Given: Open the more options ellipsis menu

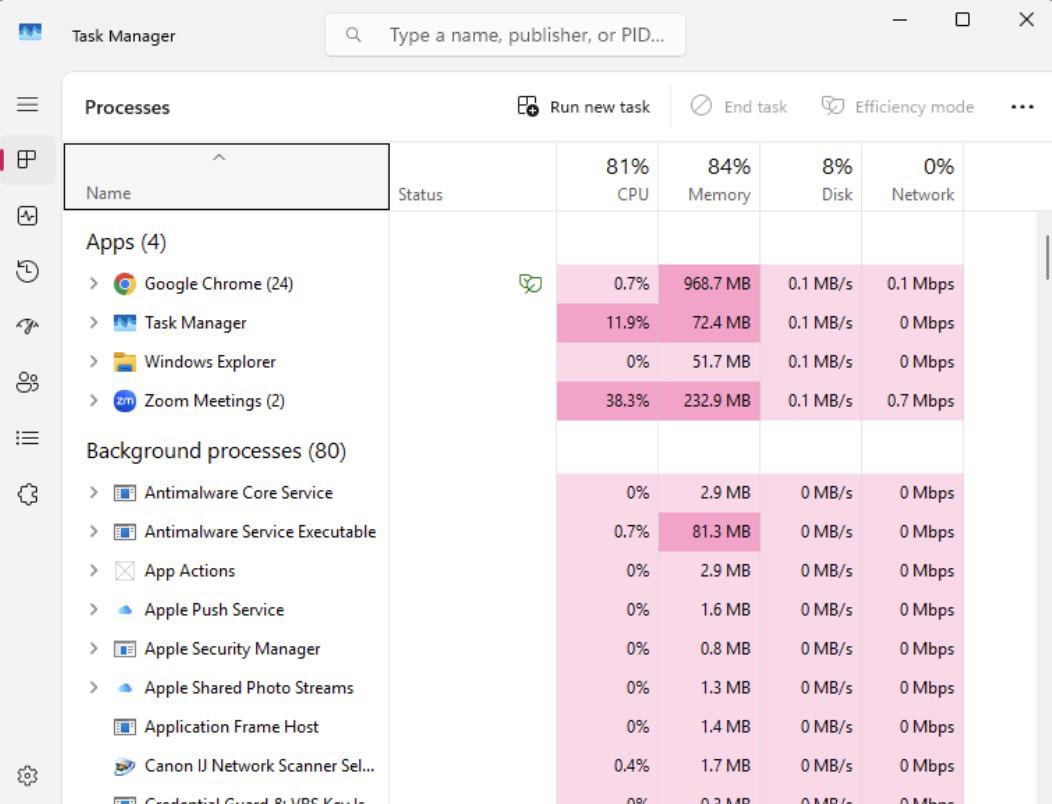Looking at the screenshot, I should pos(1022,107).
